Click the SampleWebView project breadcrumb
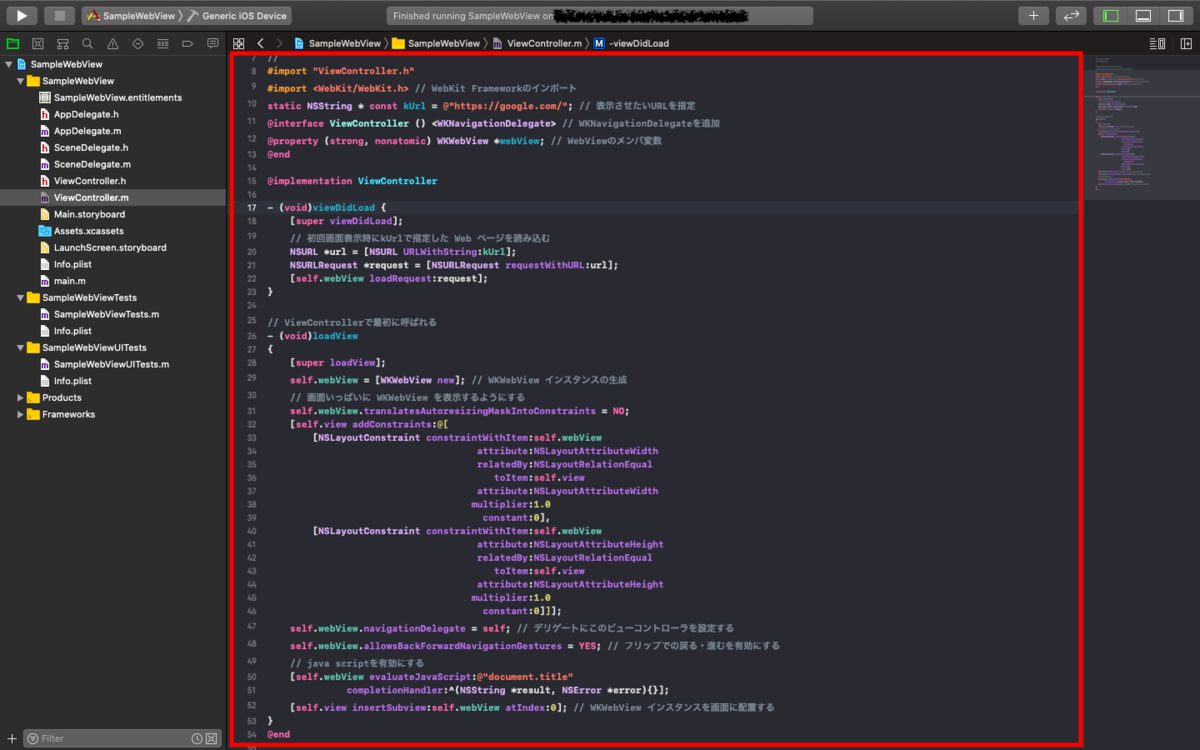Viewport: 1200px width, 750px height. (x=337, y=43)
